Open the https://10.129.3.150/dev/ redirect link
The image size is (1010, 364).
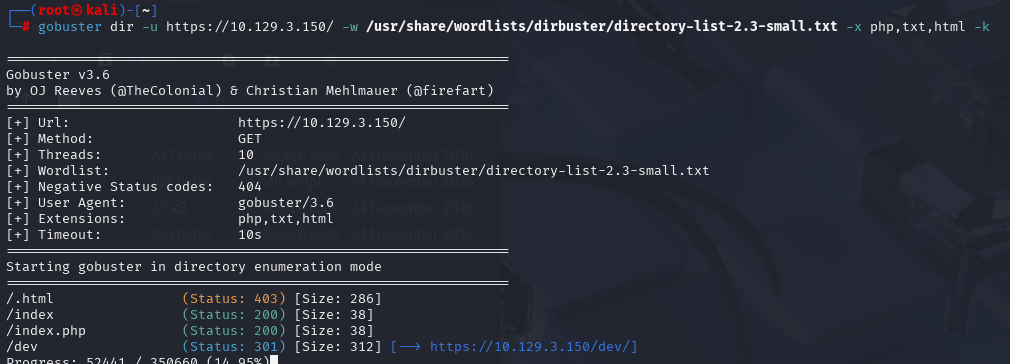(x=533, y=347)
